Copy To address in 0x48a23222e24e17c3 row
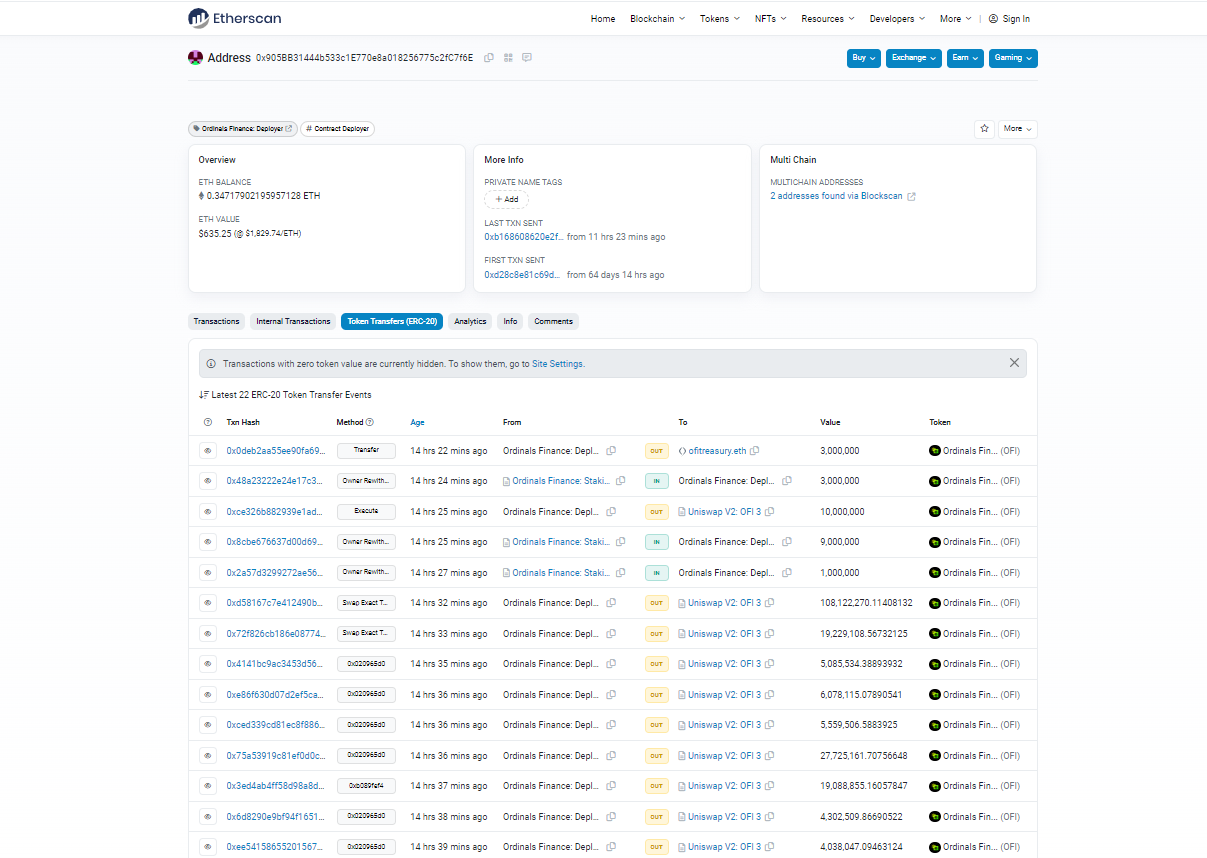Viewport: 1207px width, 858px height. [787, 481]
